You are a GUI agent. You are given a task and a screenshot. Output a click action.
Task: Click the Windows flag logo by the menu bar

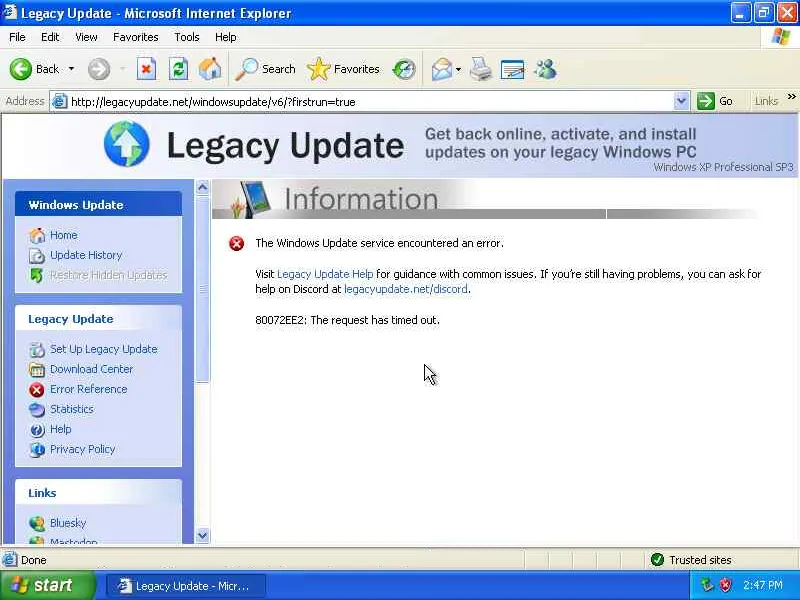781,37
